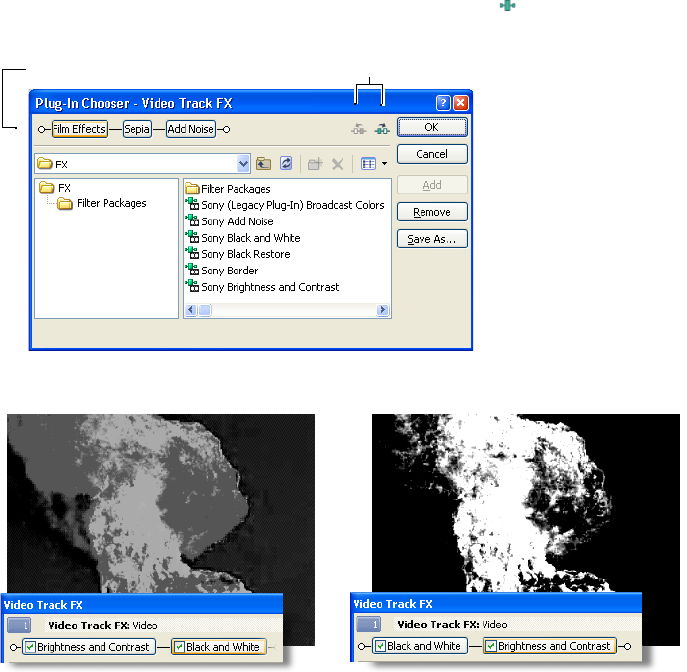Click track number 1 icon, right window
687x672 pixels.
369,624
